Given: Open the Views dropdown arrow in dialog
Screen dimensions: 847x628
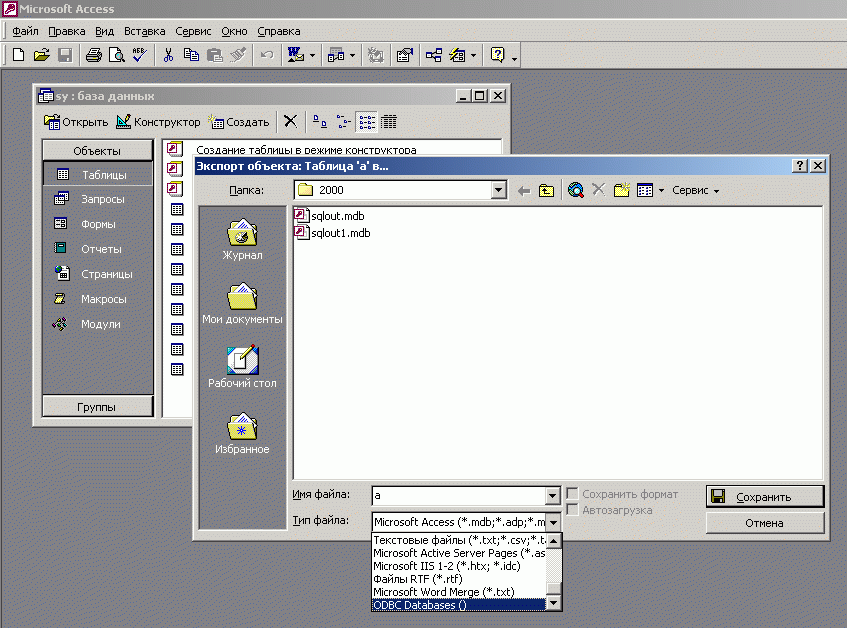Looking at the screenshot, I should pos(661,191).
